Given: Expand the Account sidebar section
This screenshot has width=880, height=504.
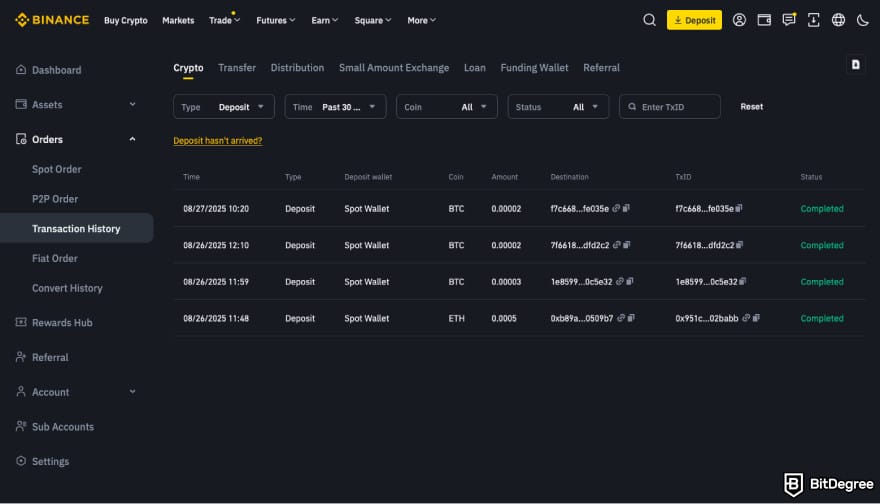Looking at the screenshot, I should click(x=132, y=392).
